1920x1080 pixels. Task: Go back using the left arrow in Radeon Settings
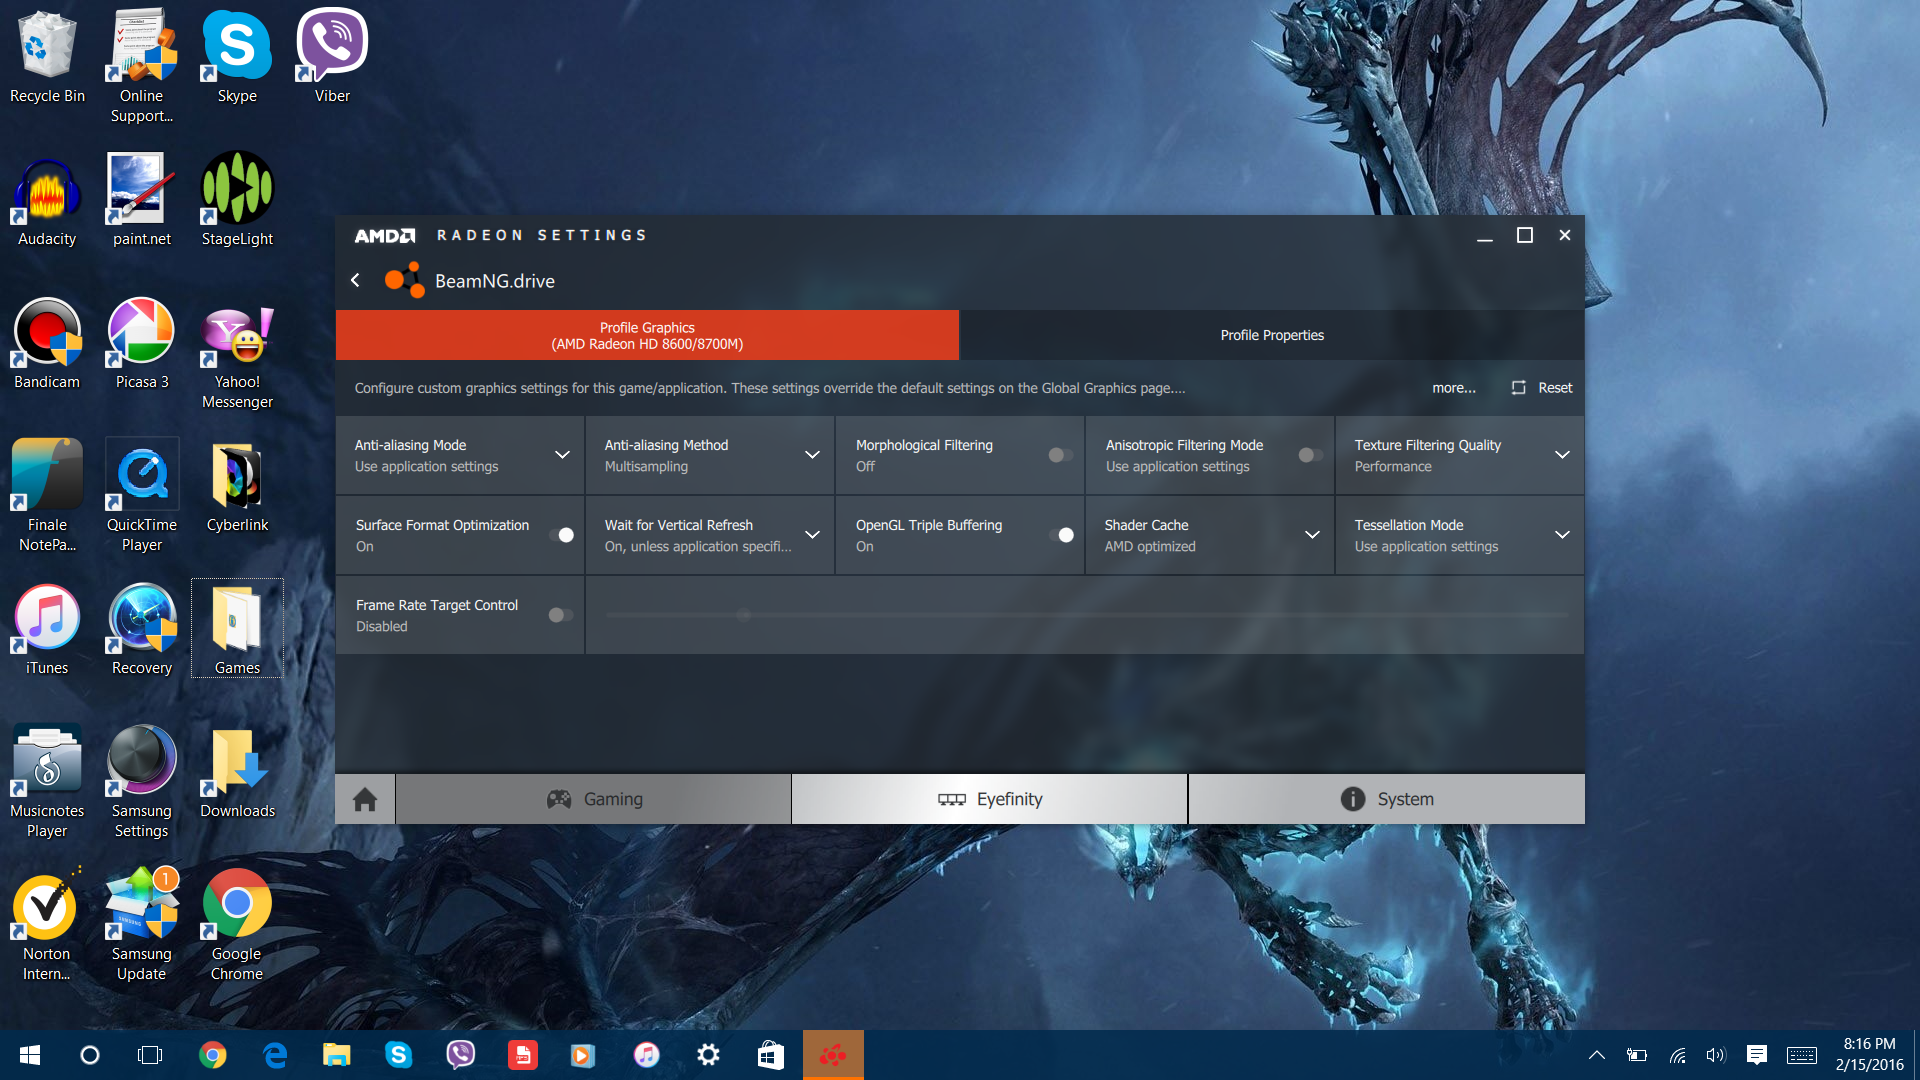(355, 281)
